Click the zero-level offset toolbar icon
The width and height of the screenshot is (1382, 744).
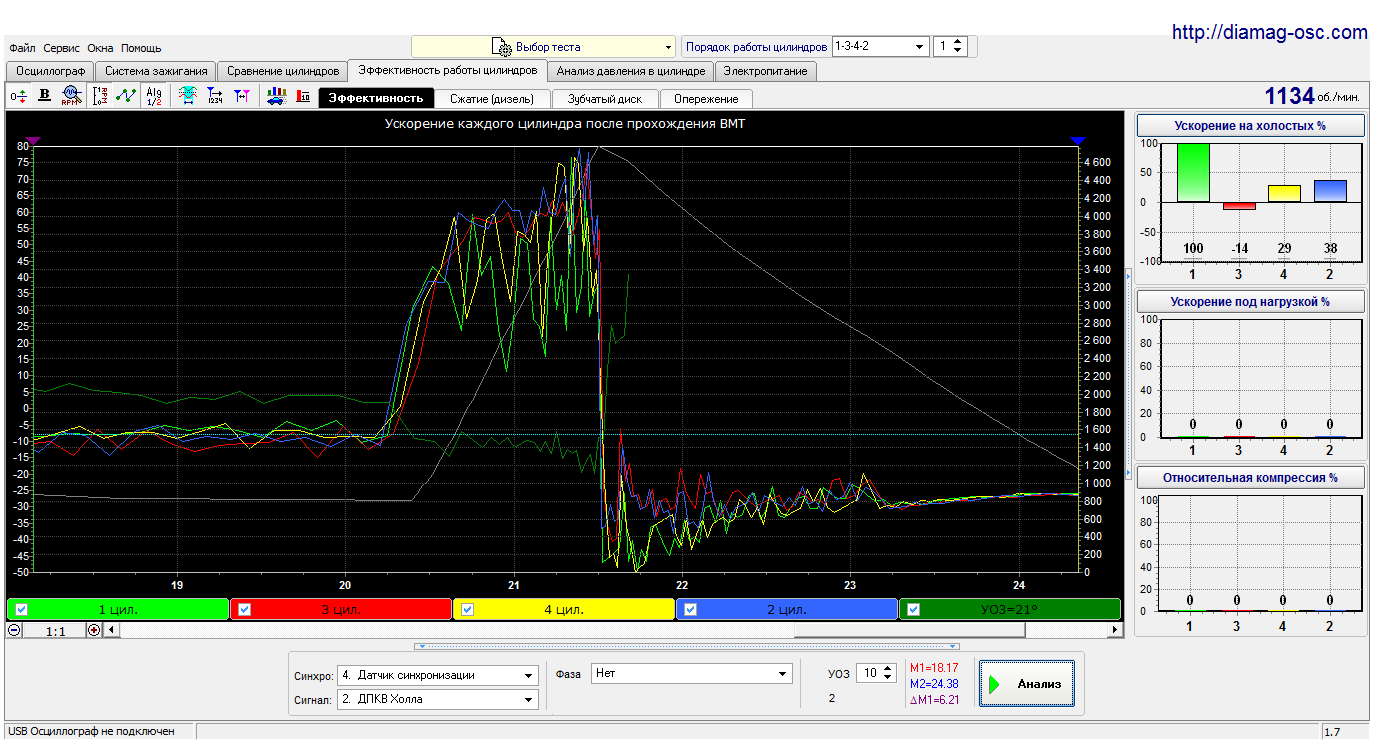coord(18,96)
